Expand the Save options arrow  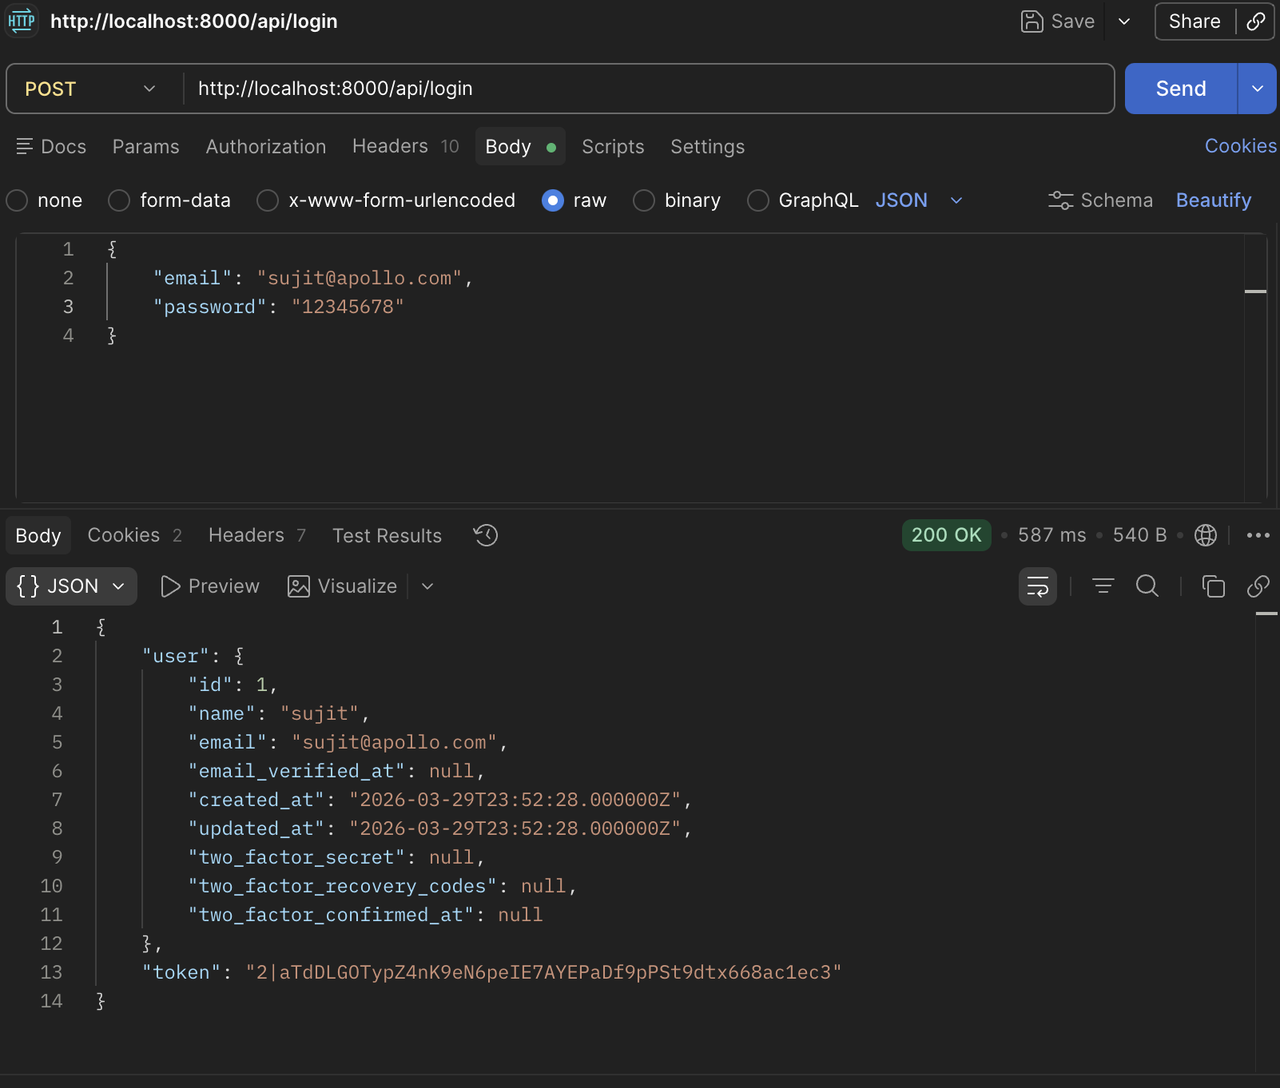point(1124,21)
